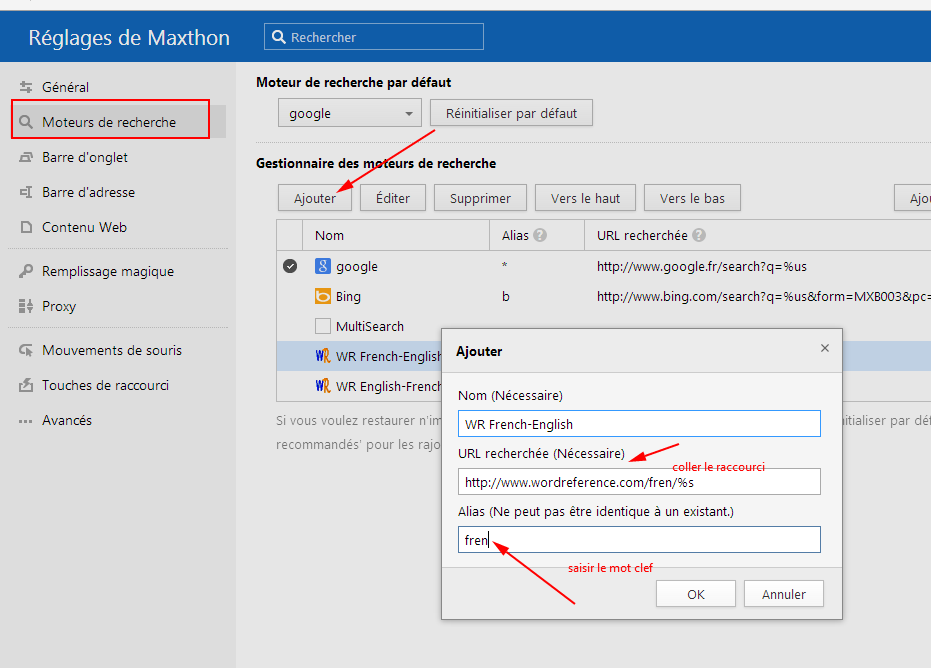
Task: Focus the Rechercher settings search field
Action: (x=373, y=37)
